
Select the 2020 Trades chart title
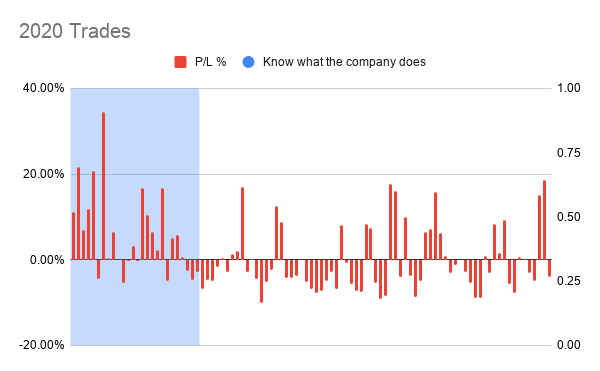tap(75, 31)
